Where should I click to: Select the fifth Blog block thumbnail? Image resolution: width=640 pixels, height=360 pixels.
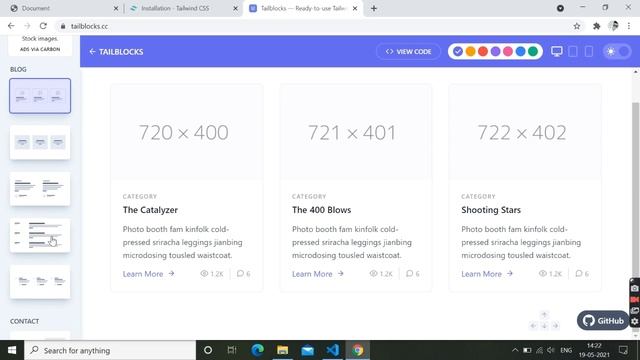40,282
